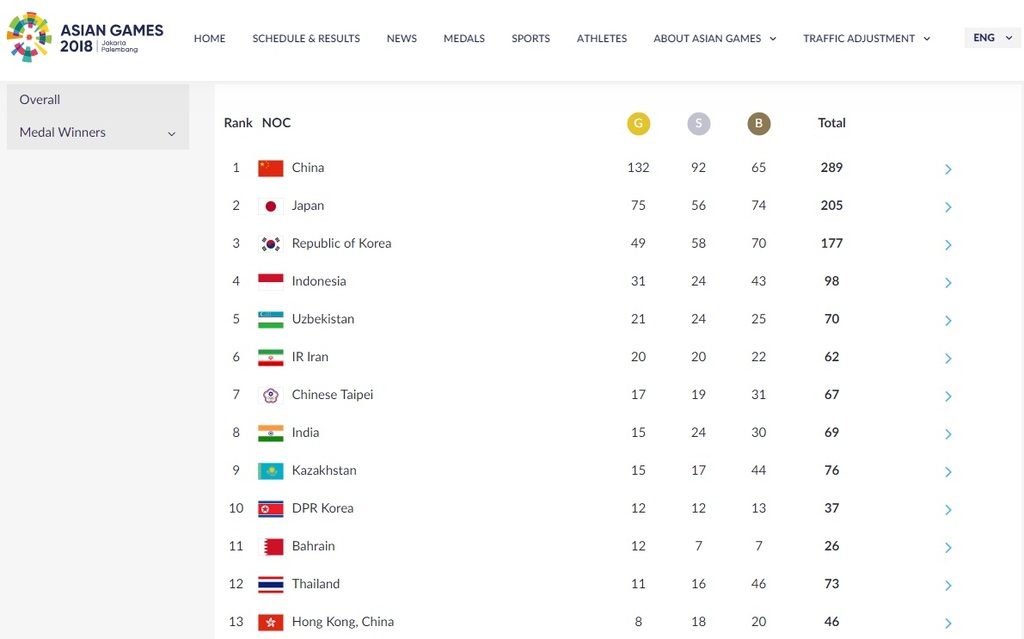Image resolution: width=1024 pixels, height=639 pixels.
Task: Click the Republic of Korea flag icon
Action: (x=271, y=243)
